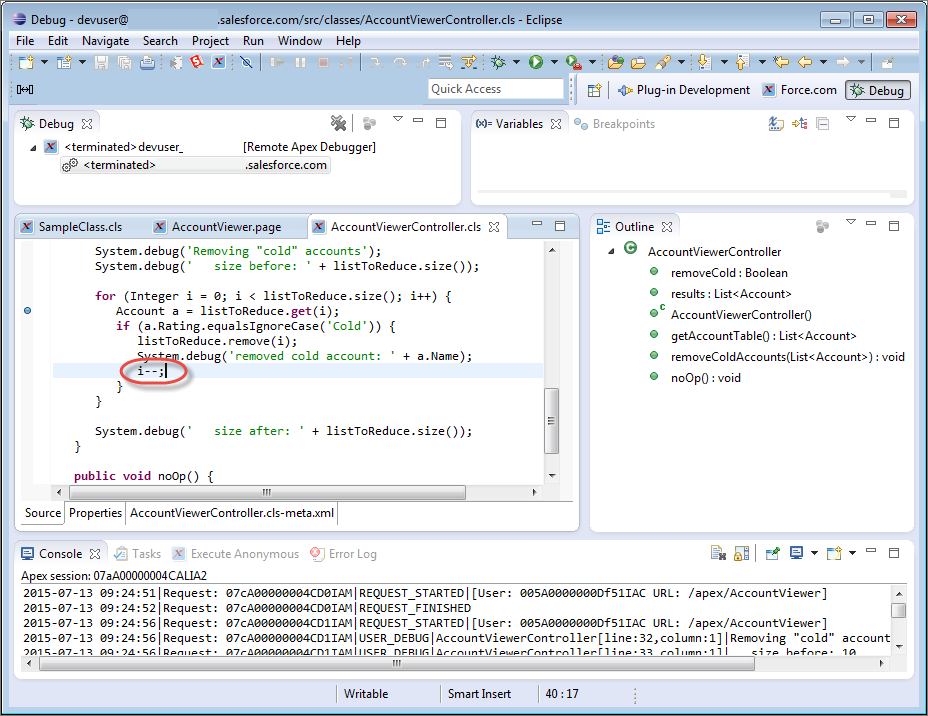This screenshot has width=928, height=716.
Task: Open the Run launch dropdown arrow
Action: point(554,62)
